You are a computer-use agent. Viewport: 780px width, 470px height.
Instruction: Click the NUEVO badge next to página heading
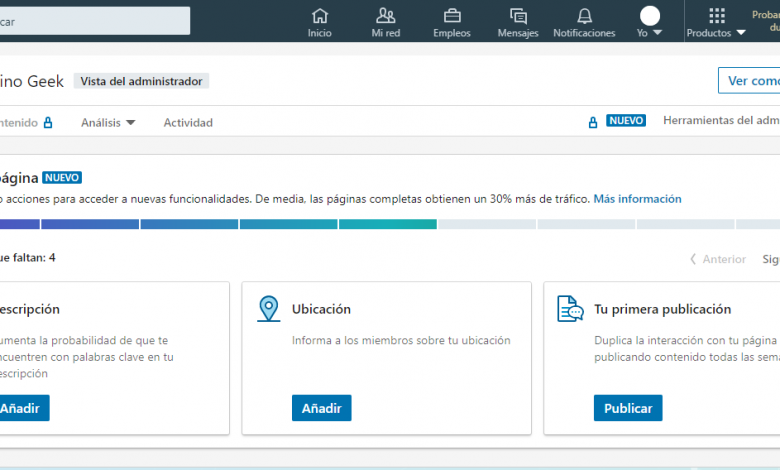click(x=62, y=178)
